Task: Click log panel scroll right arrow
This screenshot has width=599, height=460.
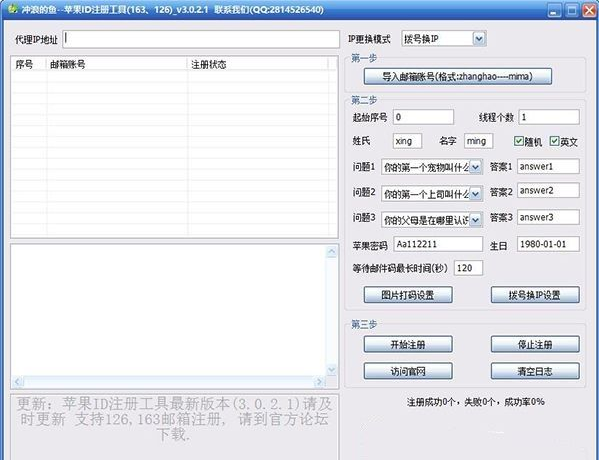Action: 319,381
